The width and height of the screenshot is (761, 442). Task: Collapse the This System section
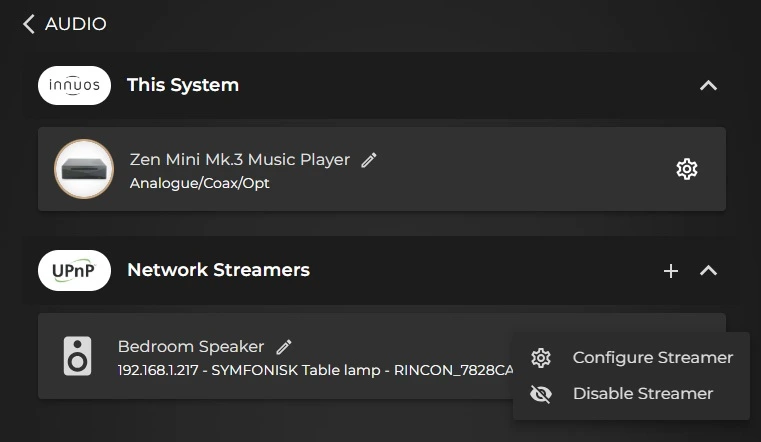[708, 86]
